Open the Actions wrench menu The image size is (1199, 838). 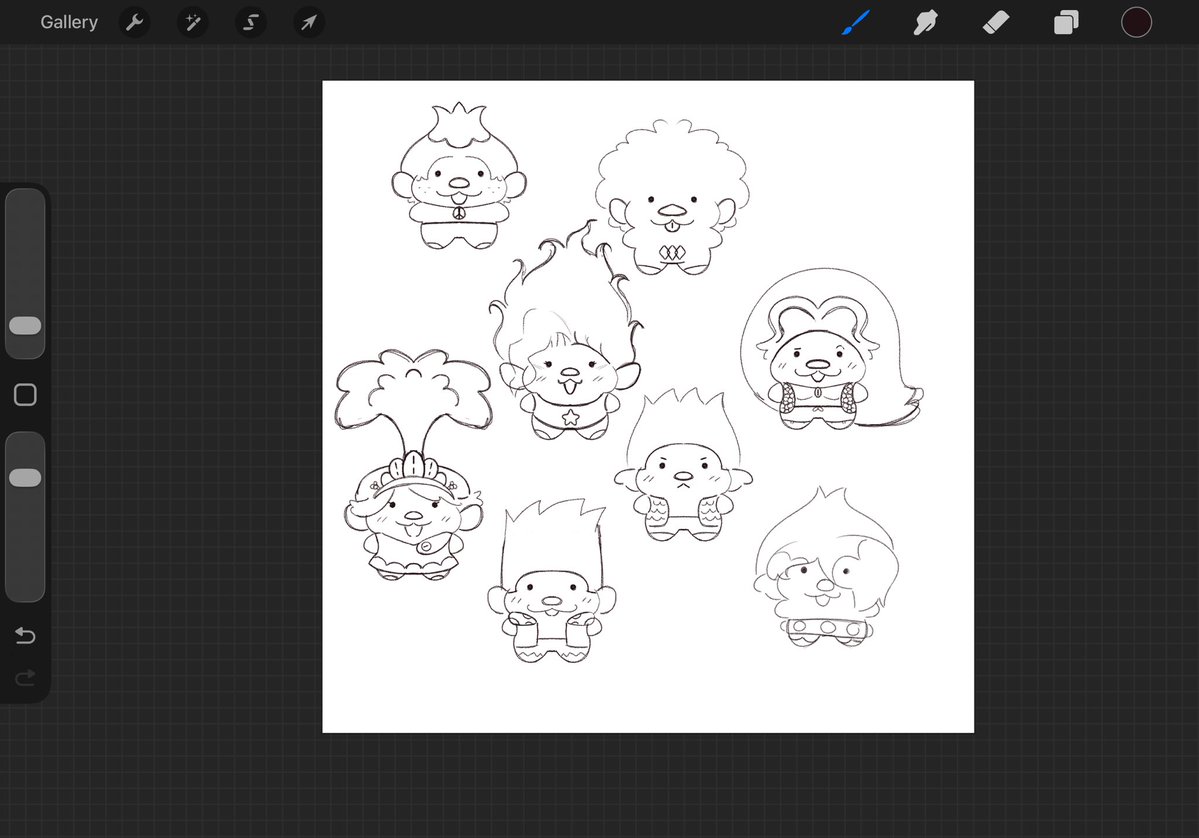tap(135, 22)
